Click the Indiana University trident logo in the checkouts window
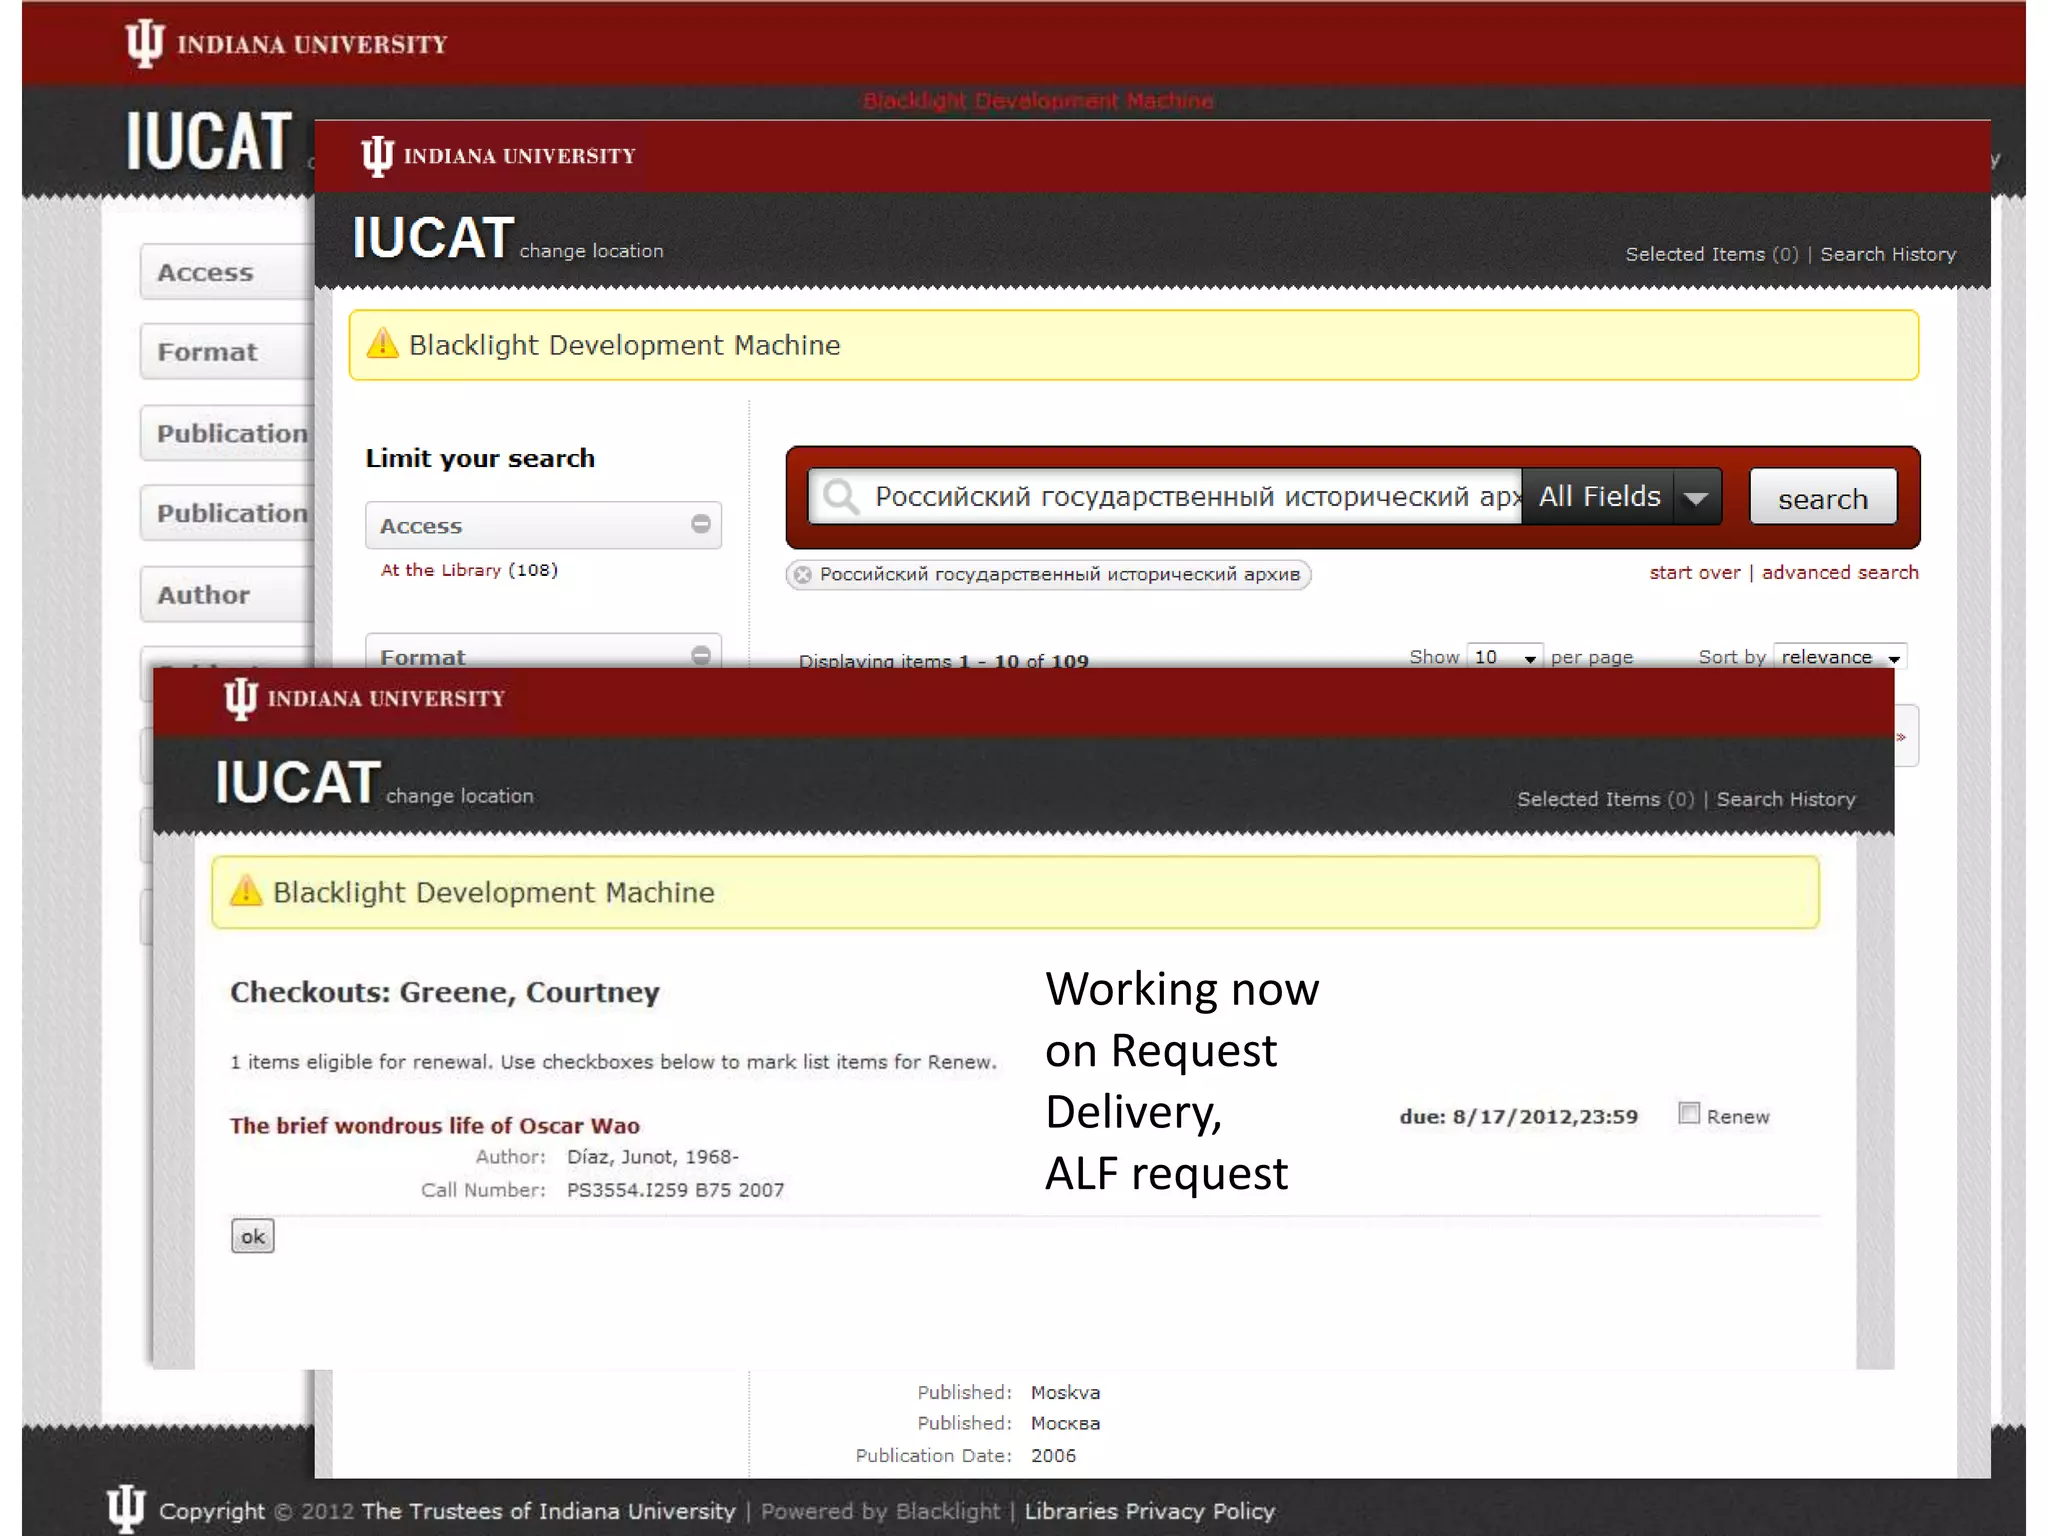Image resolution: width=2048 pixels, height=1536 pixels. coord(240,698)
